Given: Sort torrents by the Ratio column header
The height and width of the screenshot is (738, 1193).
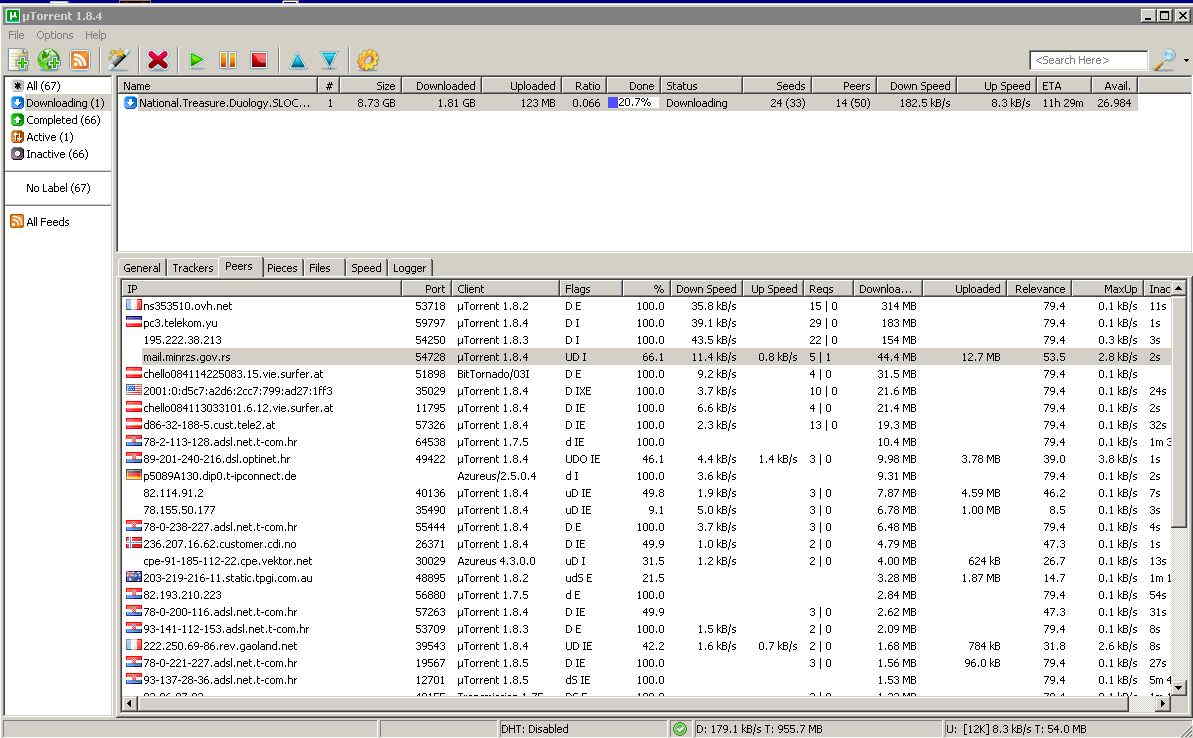Looking at the screenshot, I should point(583,86).
